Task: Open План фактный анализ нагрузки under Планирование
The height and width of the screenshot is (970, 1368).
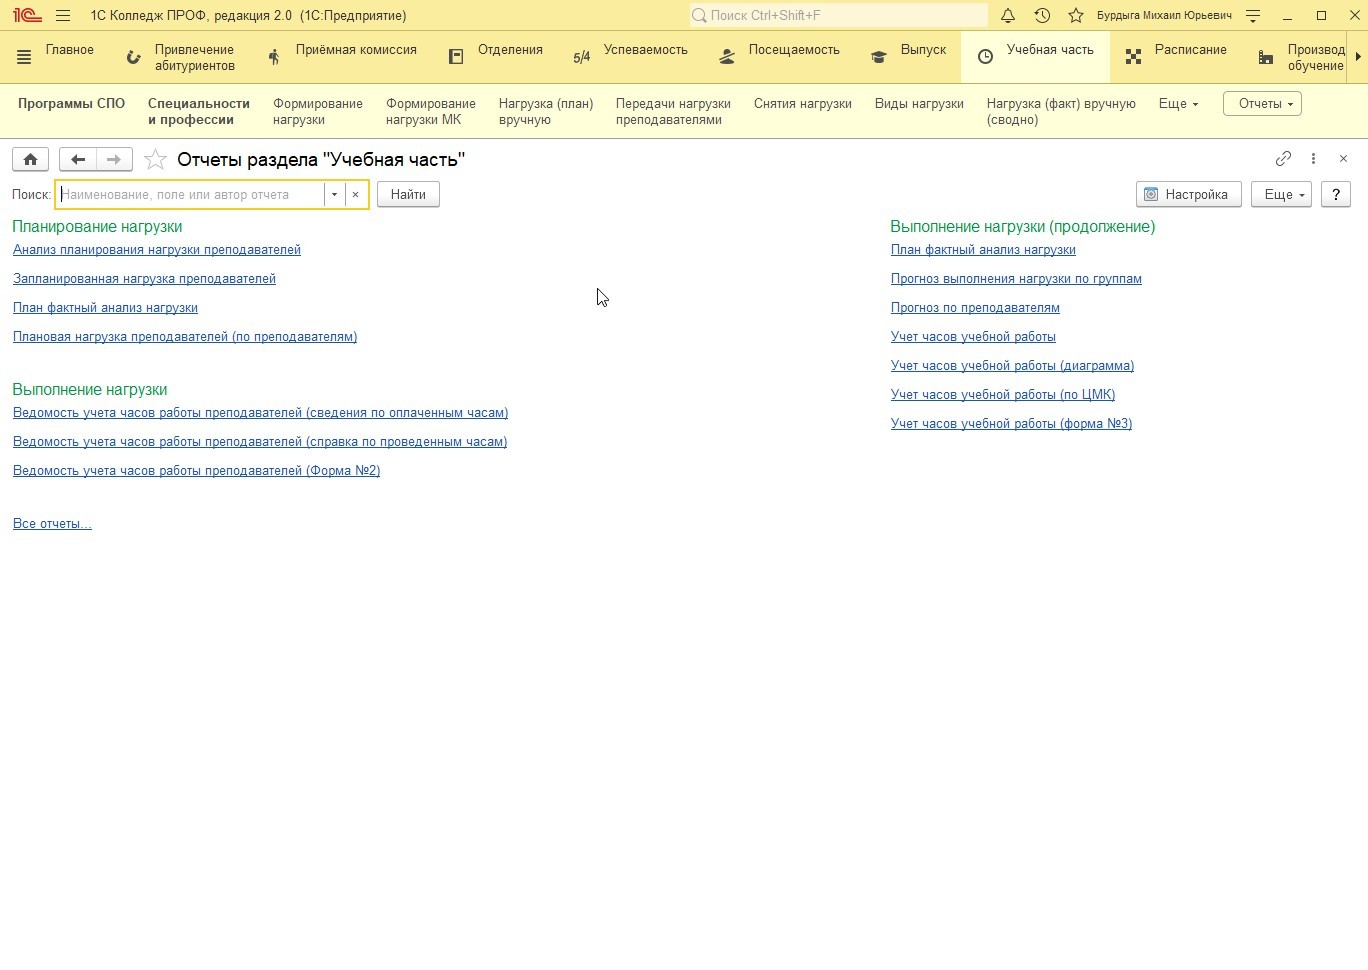Action: click(105, 308)
